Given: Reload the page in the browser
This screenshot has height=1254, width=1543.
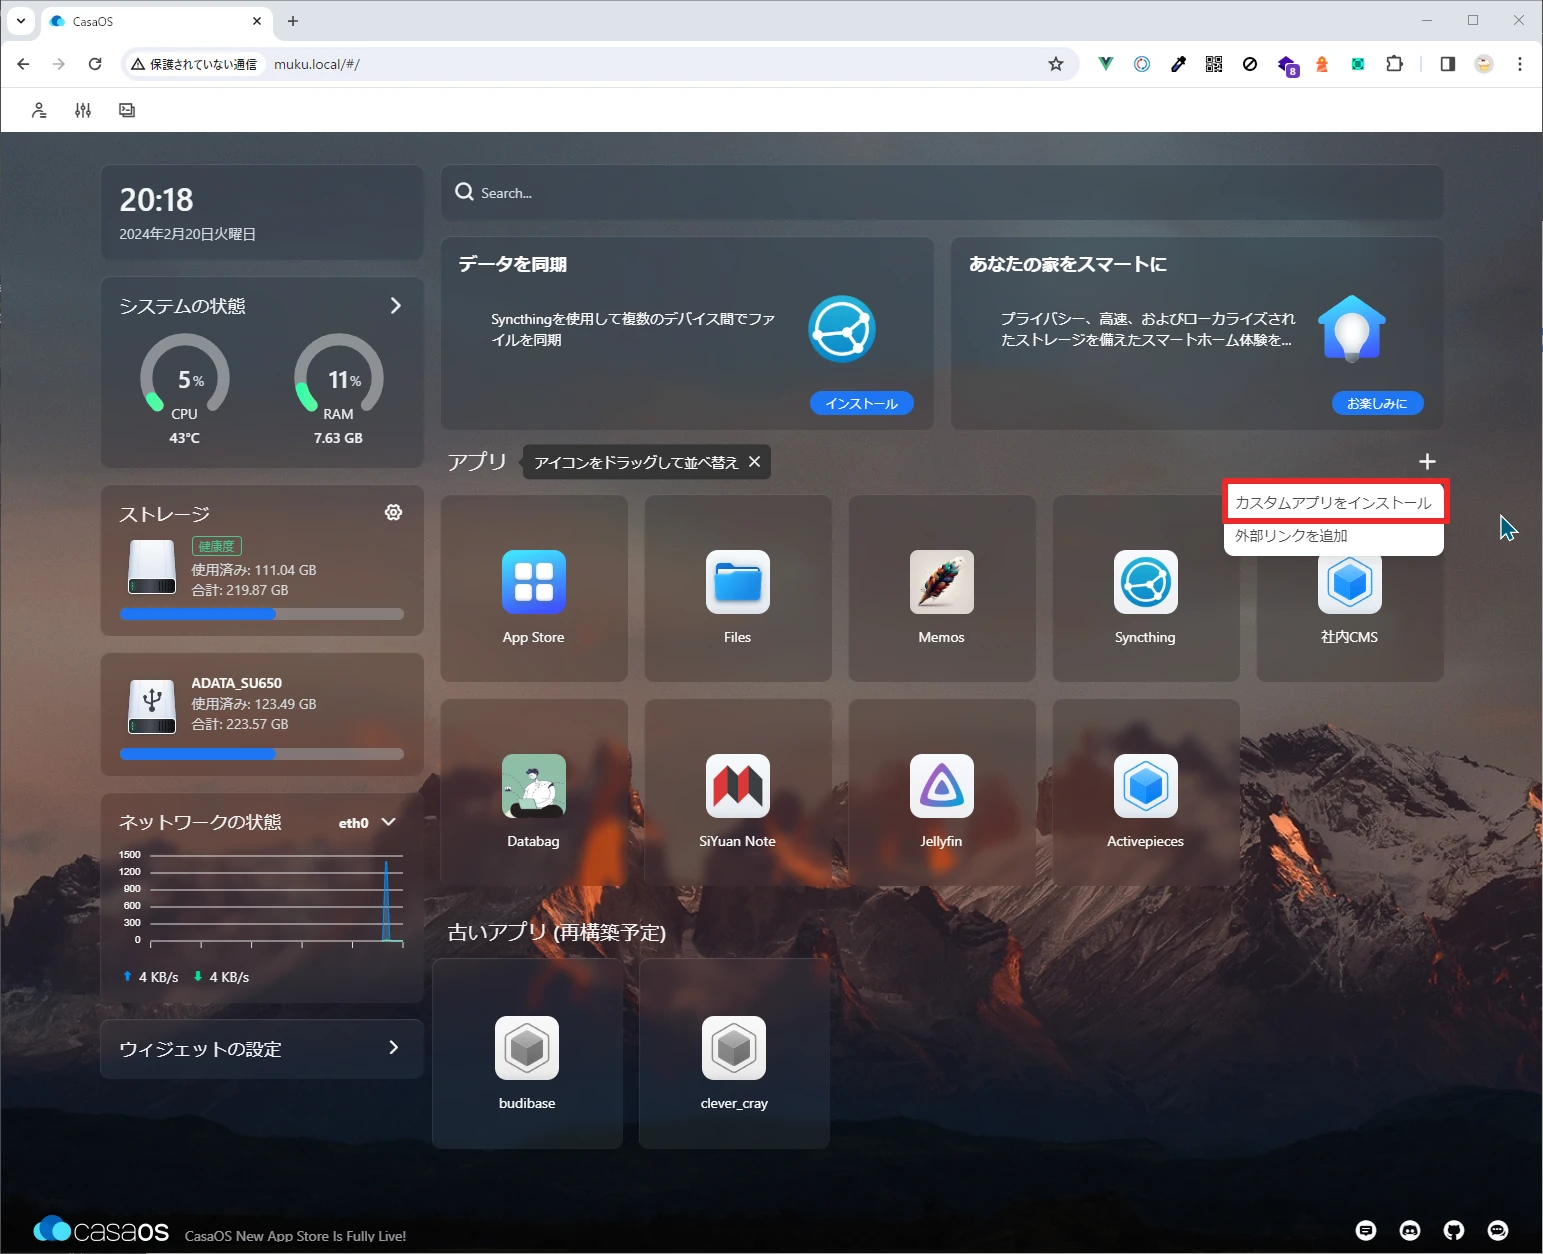Looking at the screenshot, I should tap(95, 64).
